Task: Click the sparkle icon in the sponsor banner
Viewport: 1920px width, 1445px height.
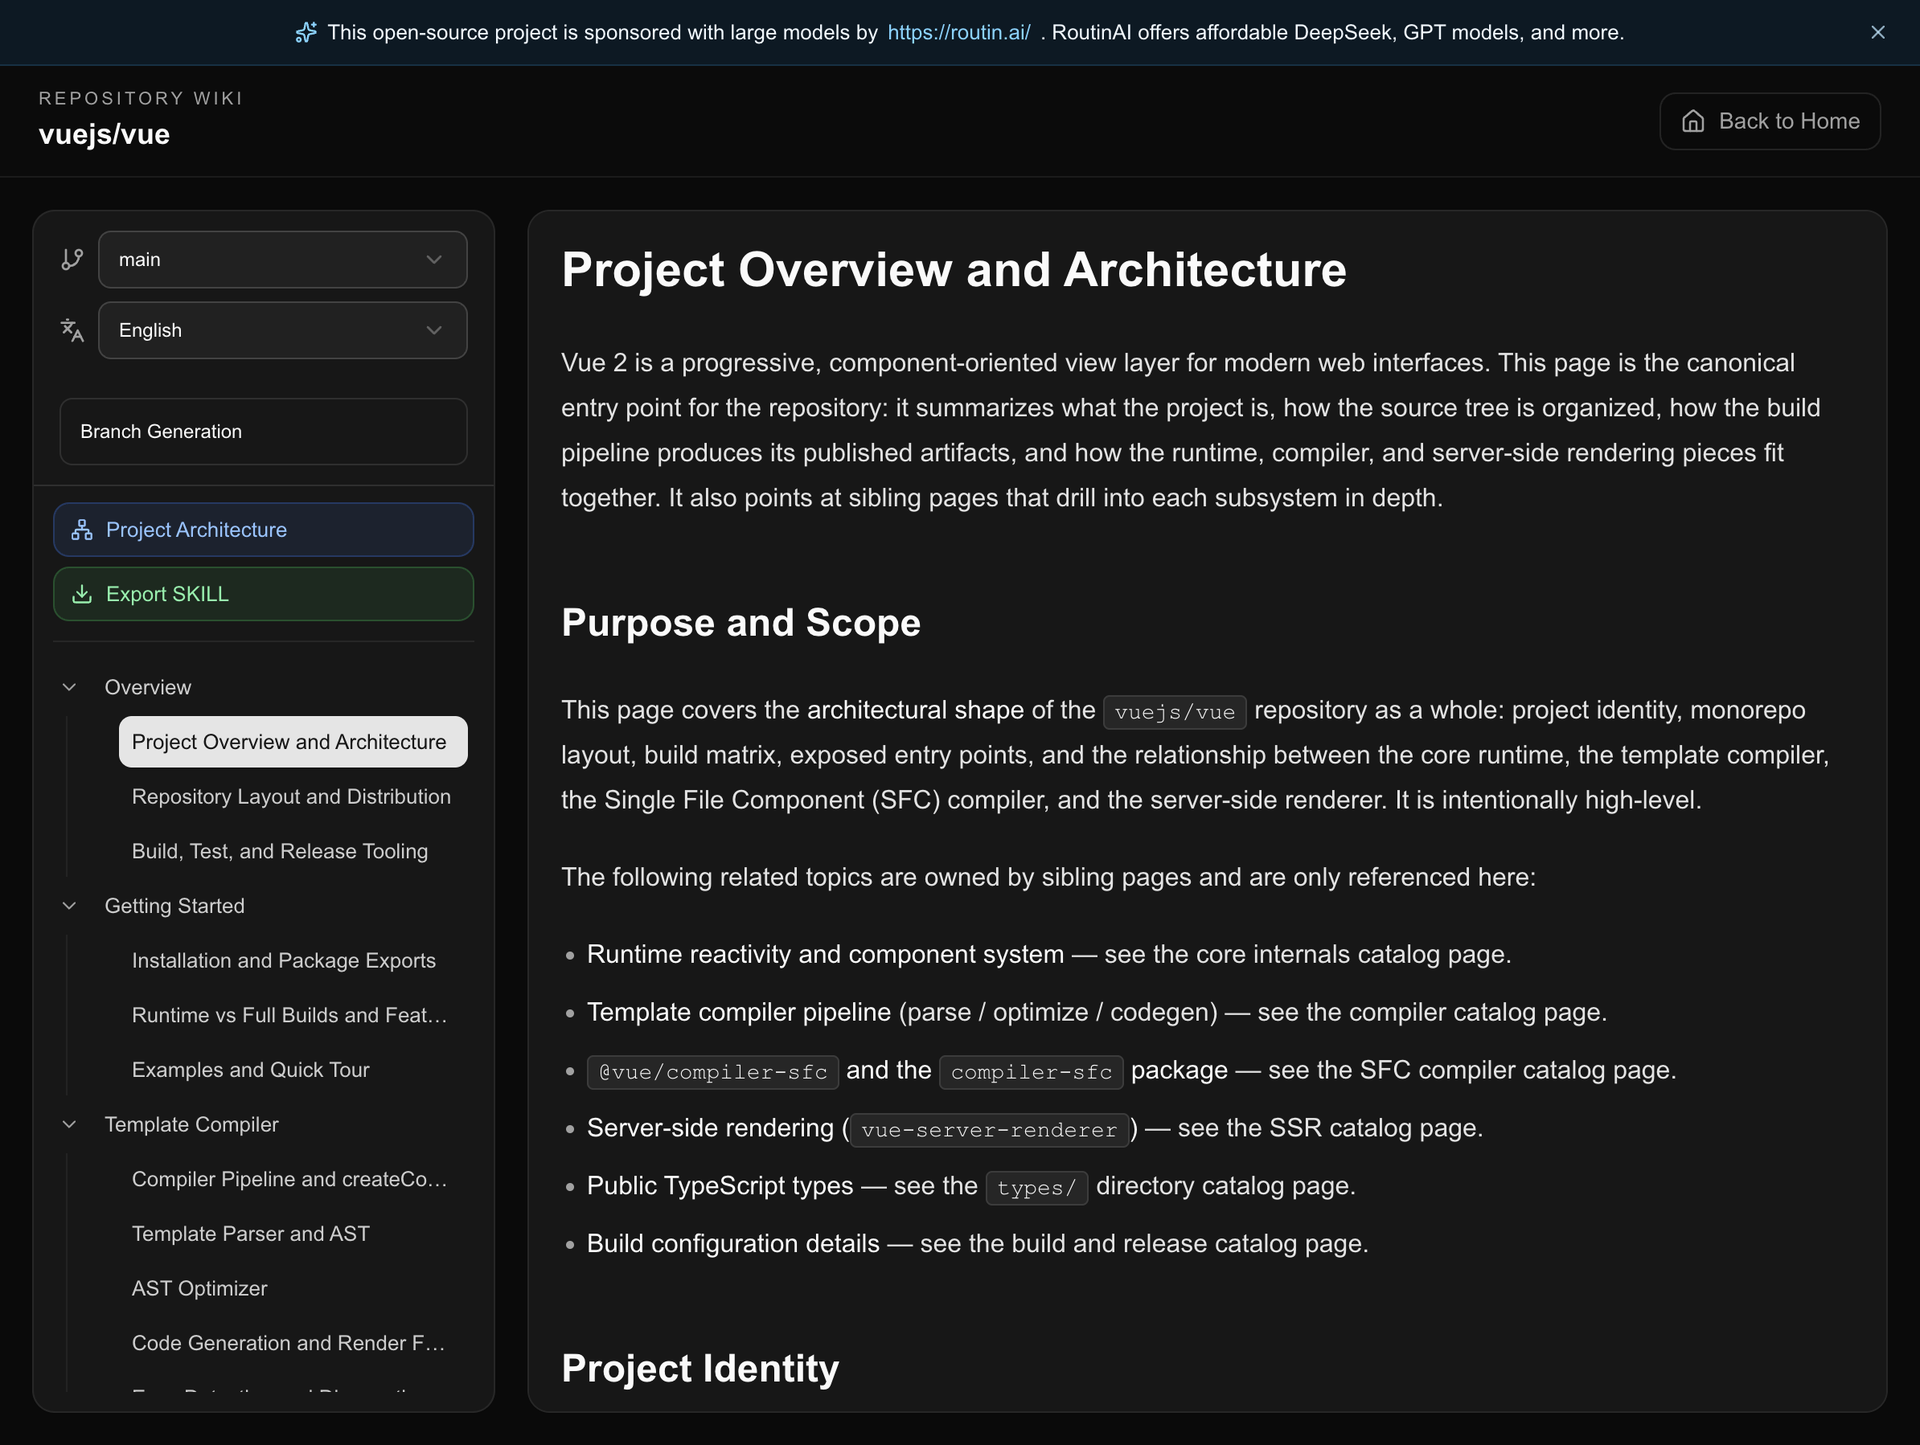Action: (x=306, y=32)
